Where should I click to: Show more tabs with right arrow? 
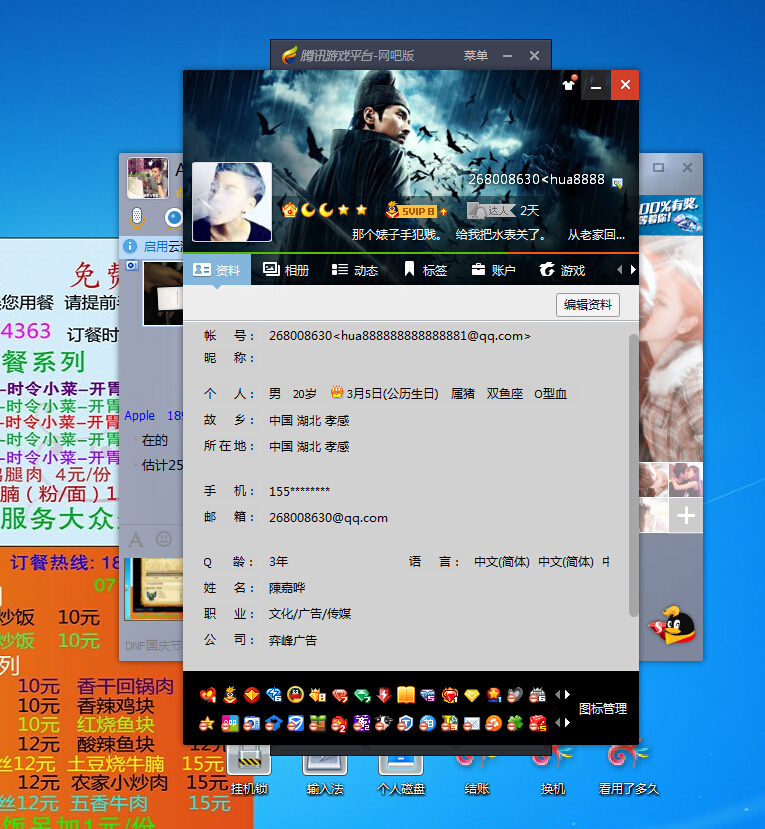point(633,270)
